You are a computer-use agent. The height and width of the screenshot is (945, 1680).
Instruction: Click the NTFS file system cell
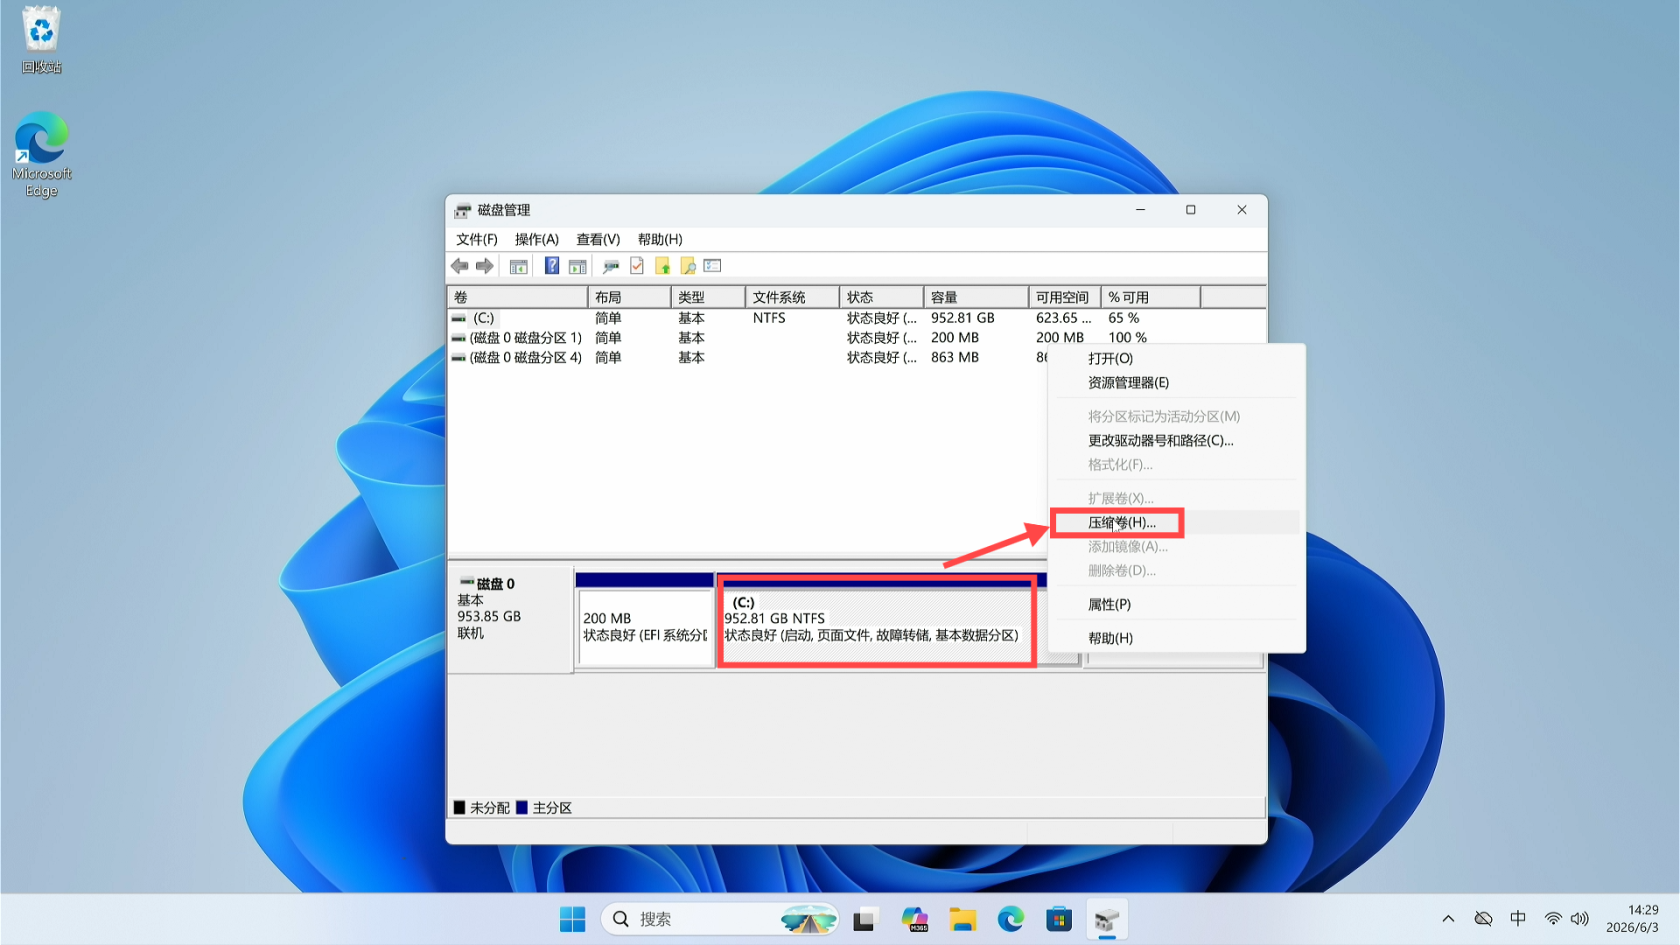[x=769, y=318]
